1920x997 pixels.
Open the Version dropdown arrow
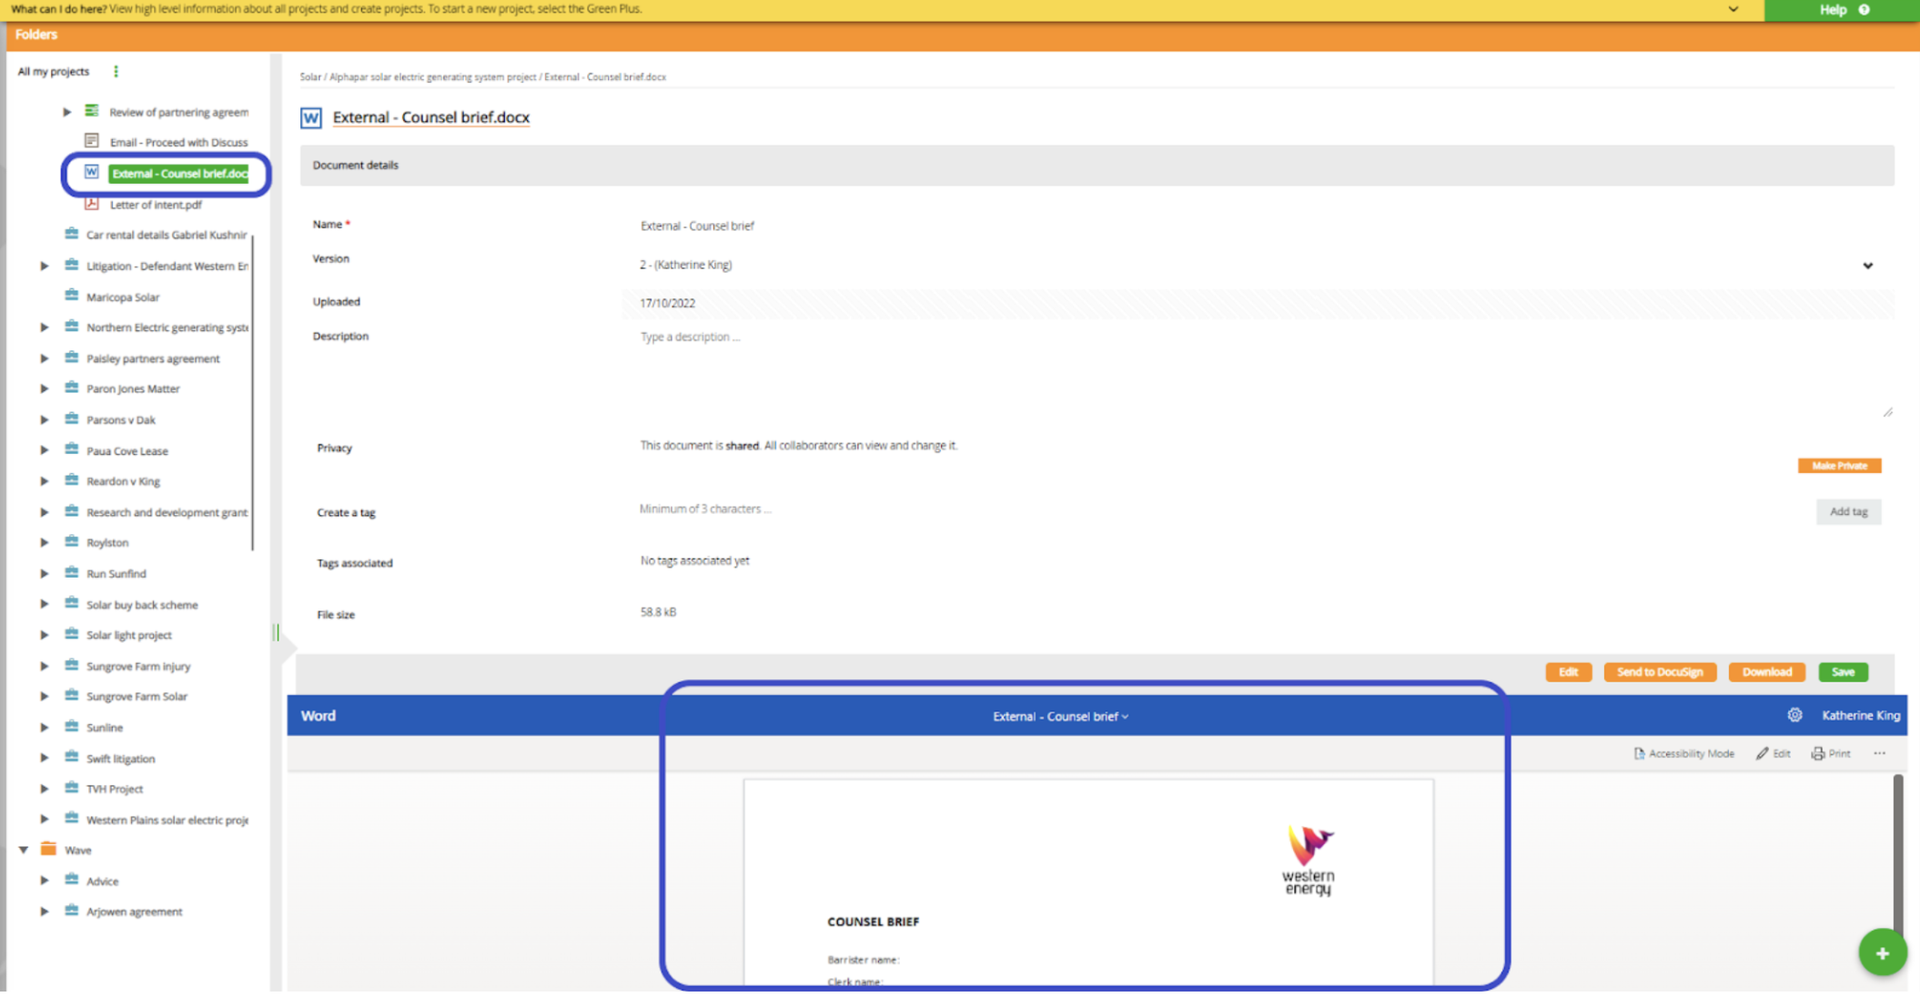1867,265
